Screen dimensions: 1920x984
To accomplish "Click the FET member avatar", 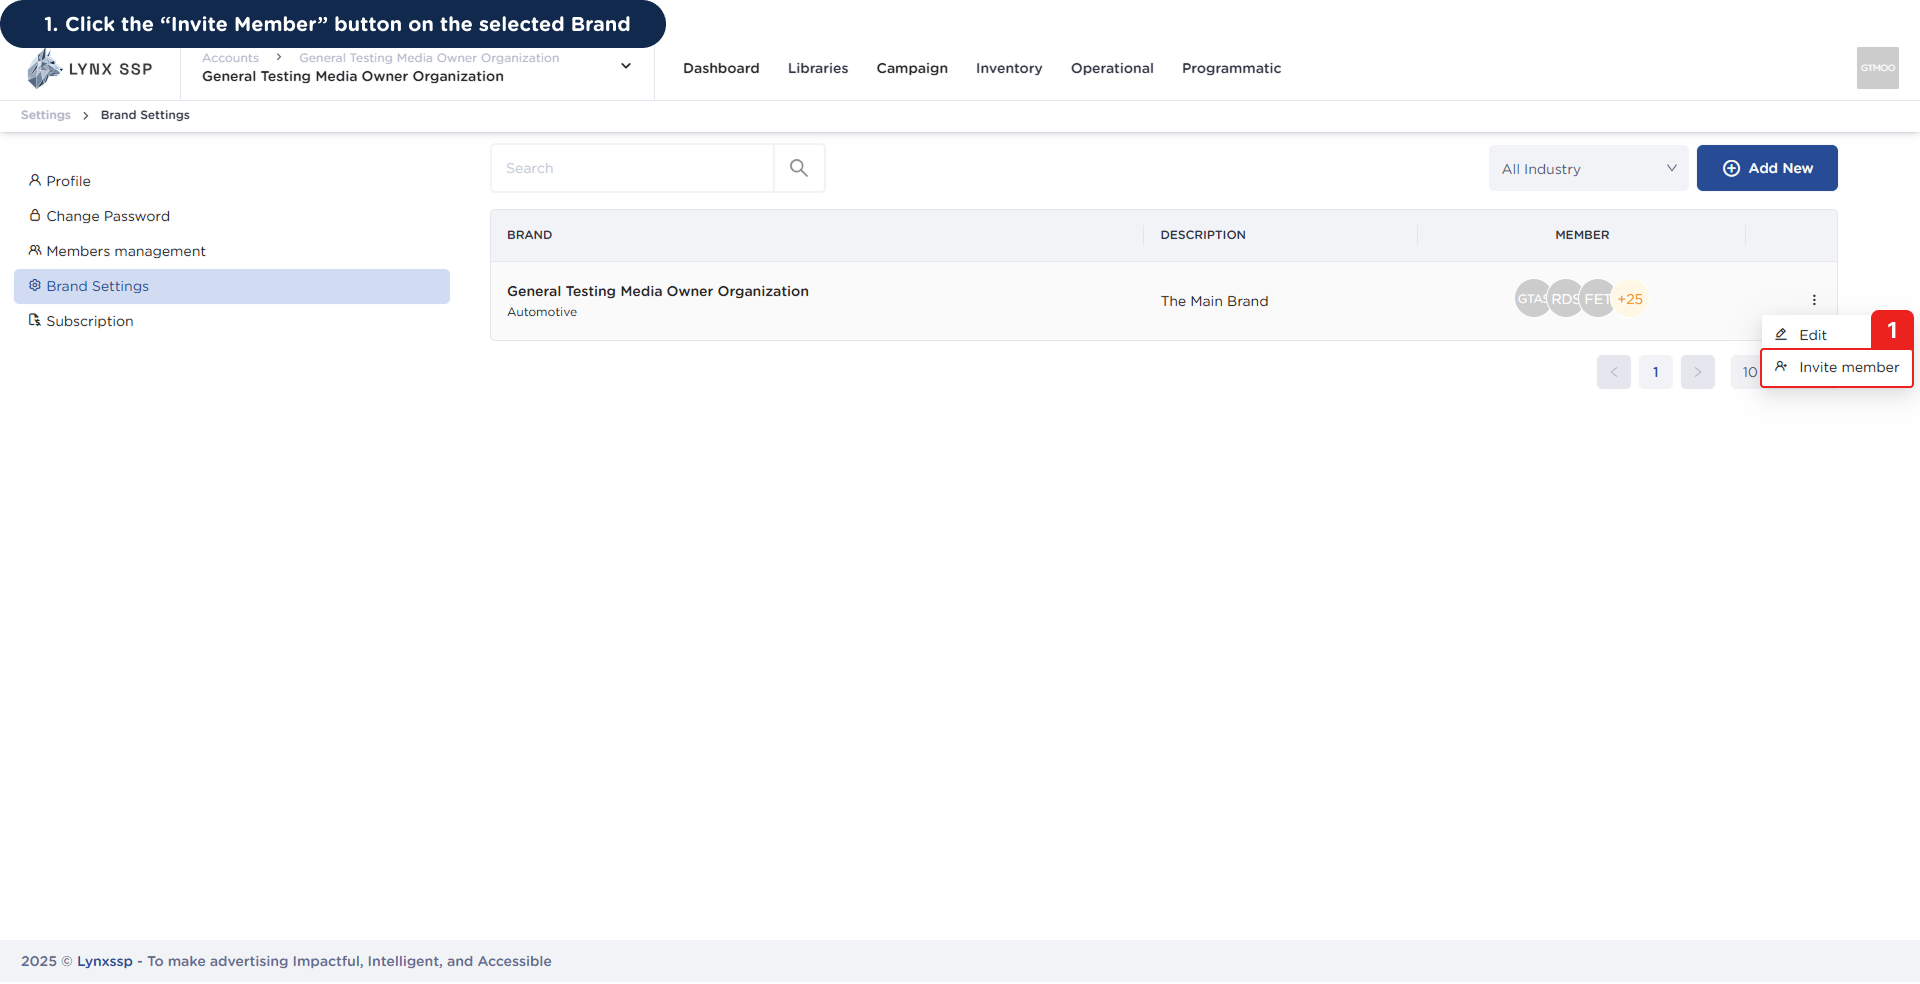I will click(x=1597, y=299).
